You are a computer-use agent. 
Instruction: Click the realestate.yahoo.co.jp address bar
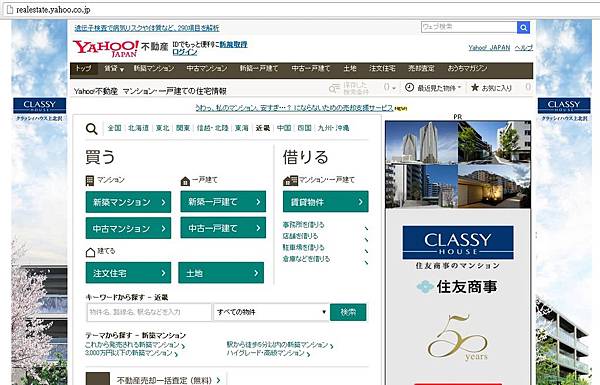300,10
